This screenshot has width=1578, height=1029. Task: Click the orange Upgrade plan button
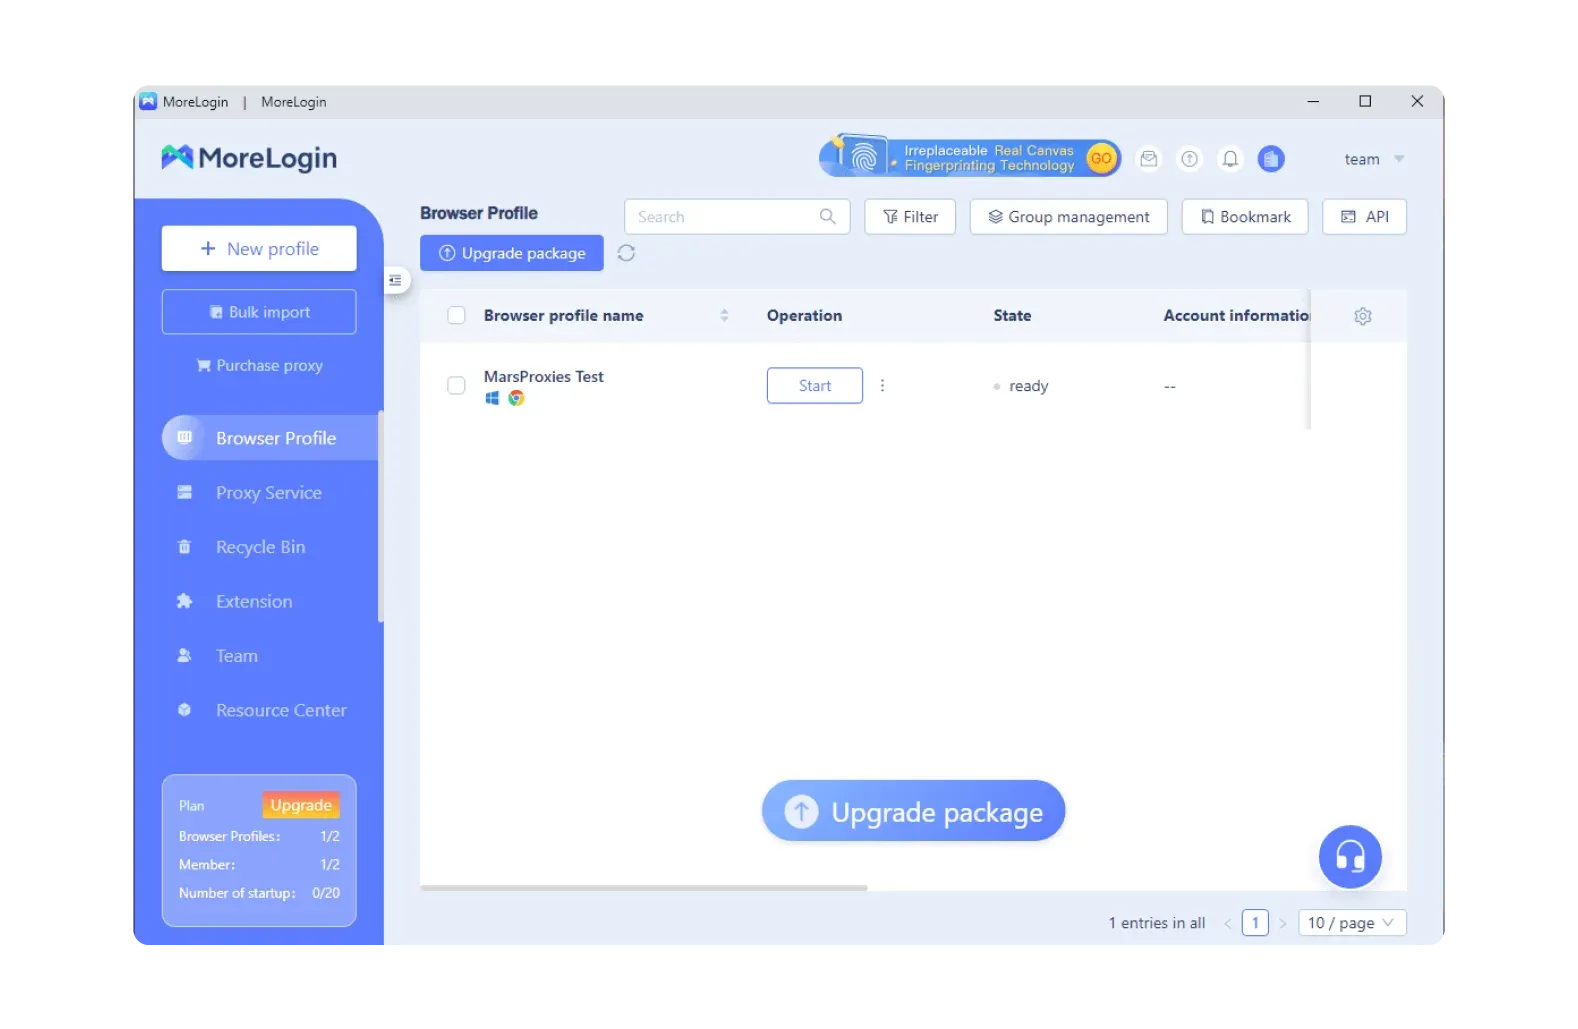(x=301, y=805)
